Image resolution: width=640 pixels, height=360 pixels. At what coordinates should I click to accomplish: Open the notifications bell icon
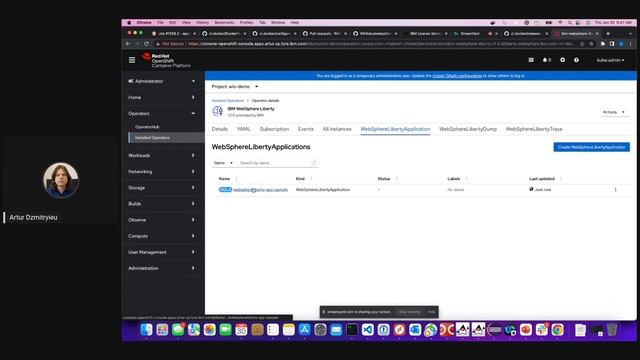547,60
